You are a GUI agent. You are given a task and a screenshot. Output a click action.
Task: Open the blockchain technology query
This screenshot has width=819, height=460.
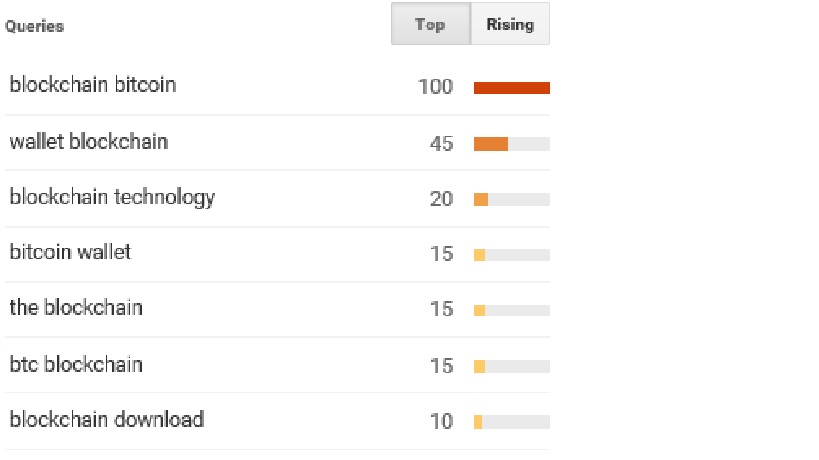pyautogui.click(x=112, y=198)
